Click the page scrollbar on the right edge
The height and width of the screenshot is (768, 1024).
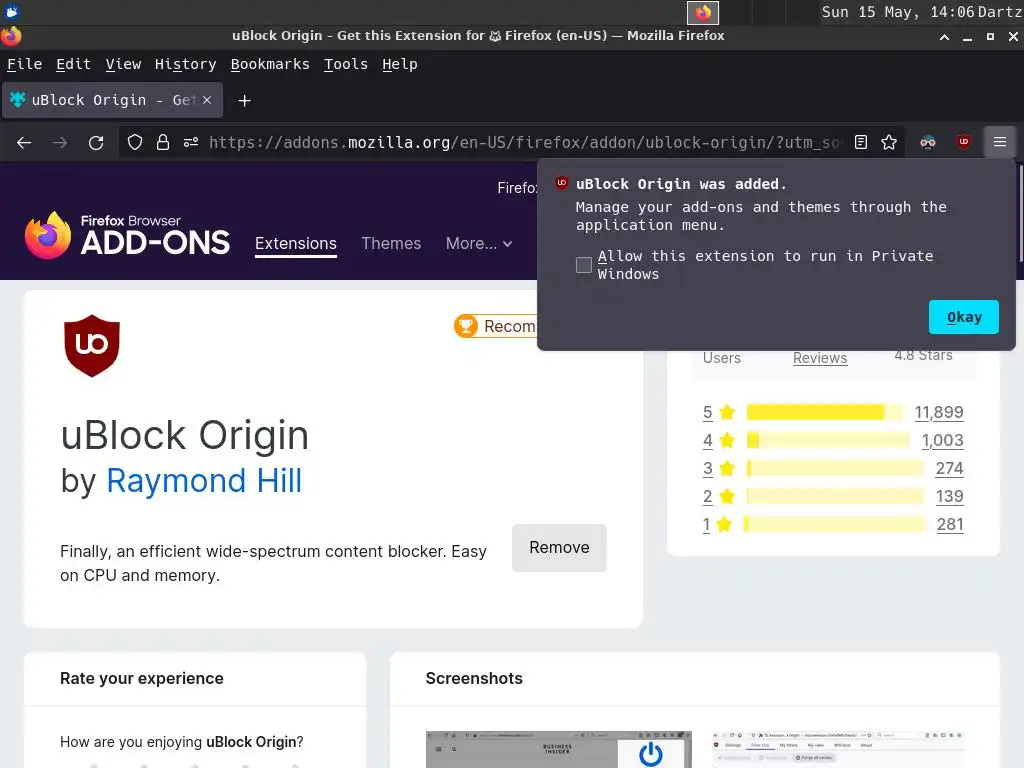tap(1020, 212)
